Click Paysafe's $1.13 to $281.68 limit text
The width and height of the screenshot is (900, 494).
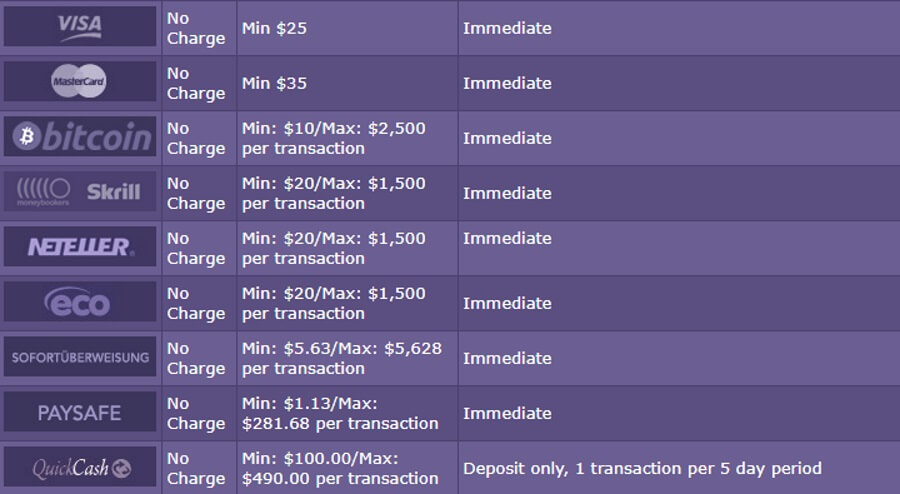pyautogui.click(x=340, y=414)
